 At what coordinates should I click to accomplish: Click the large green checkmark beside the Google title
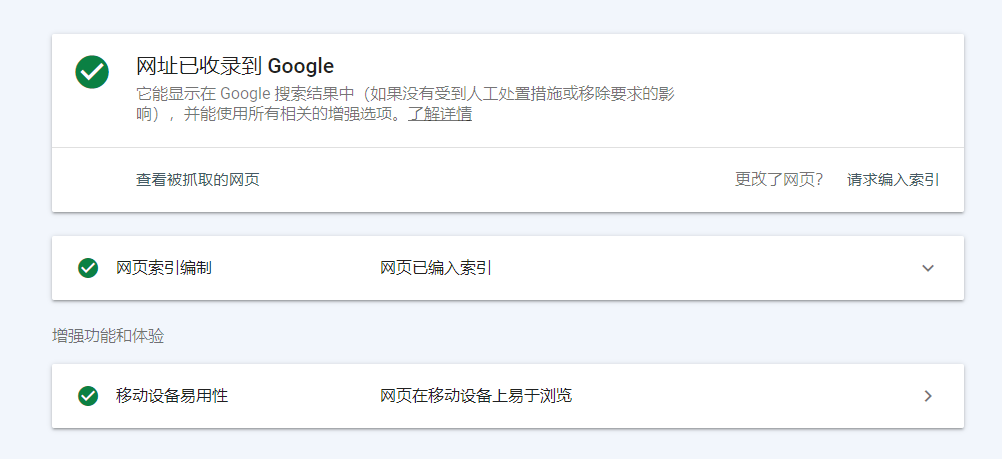coord(92,72)
